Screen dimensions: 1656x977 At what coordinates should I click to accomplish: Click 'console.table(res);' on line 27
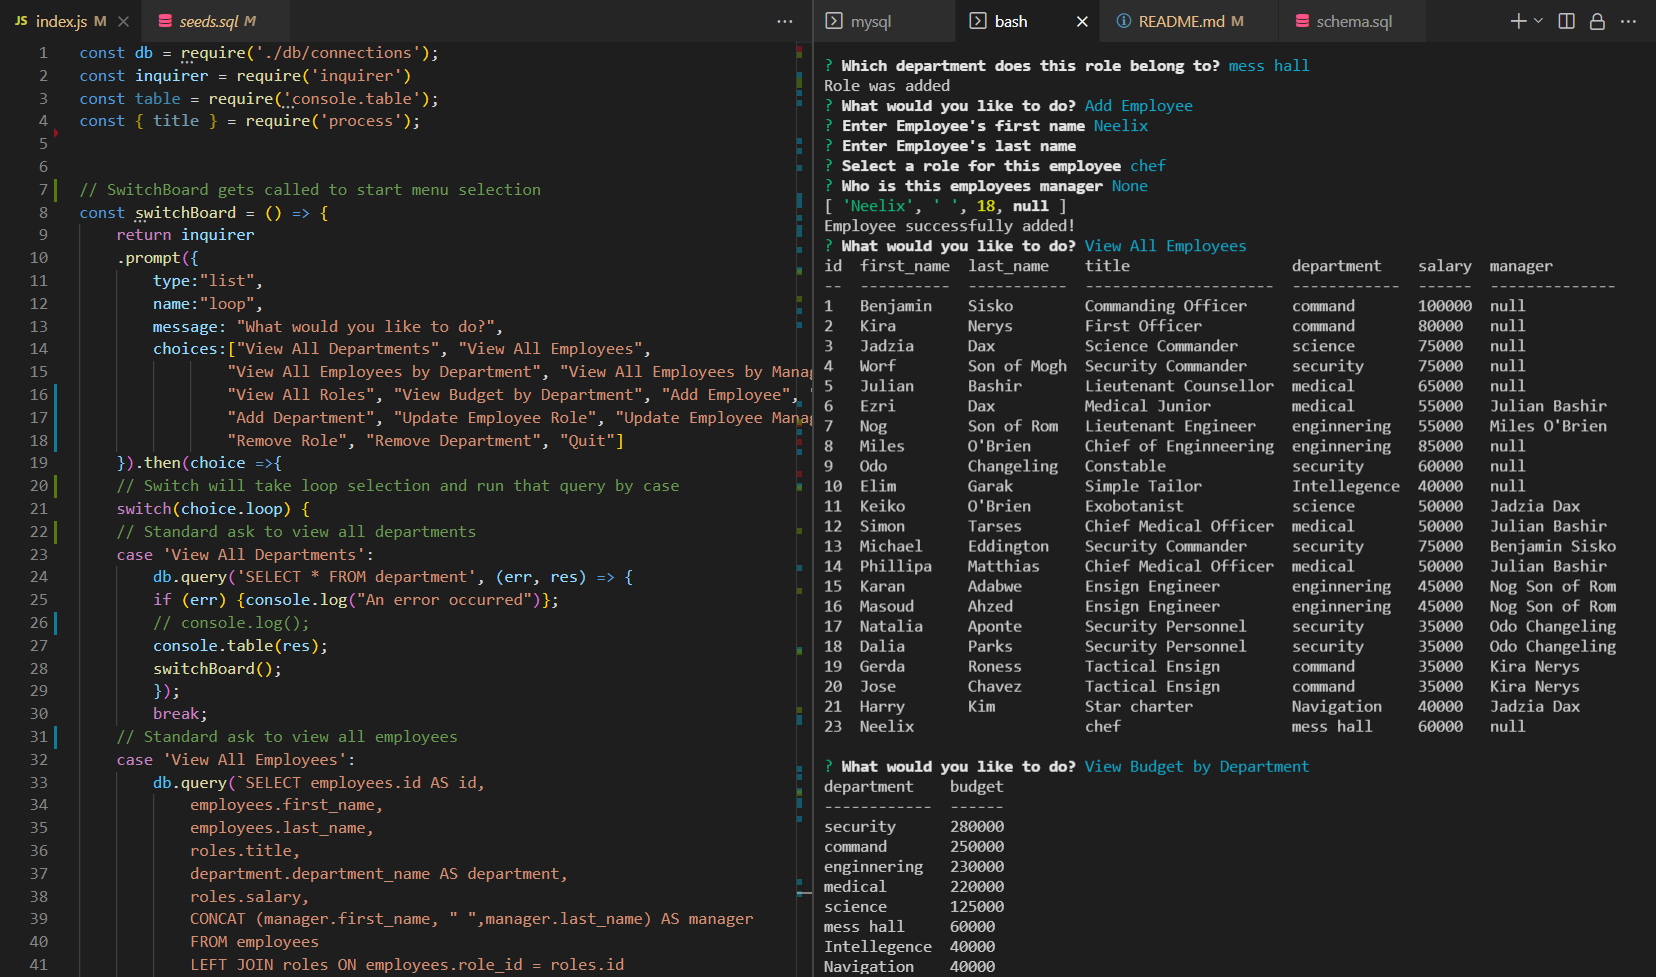pyautogui.click(x=240, y=645)
